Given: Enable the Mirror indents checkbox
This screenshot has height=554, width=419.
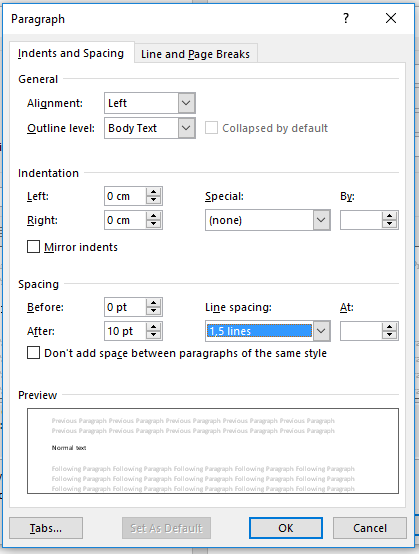Looking at the screenshot, I should pos(34,247).
